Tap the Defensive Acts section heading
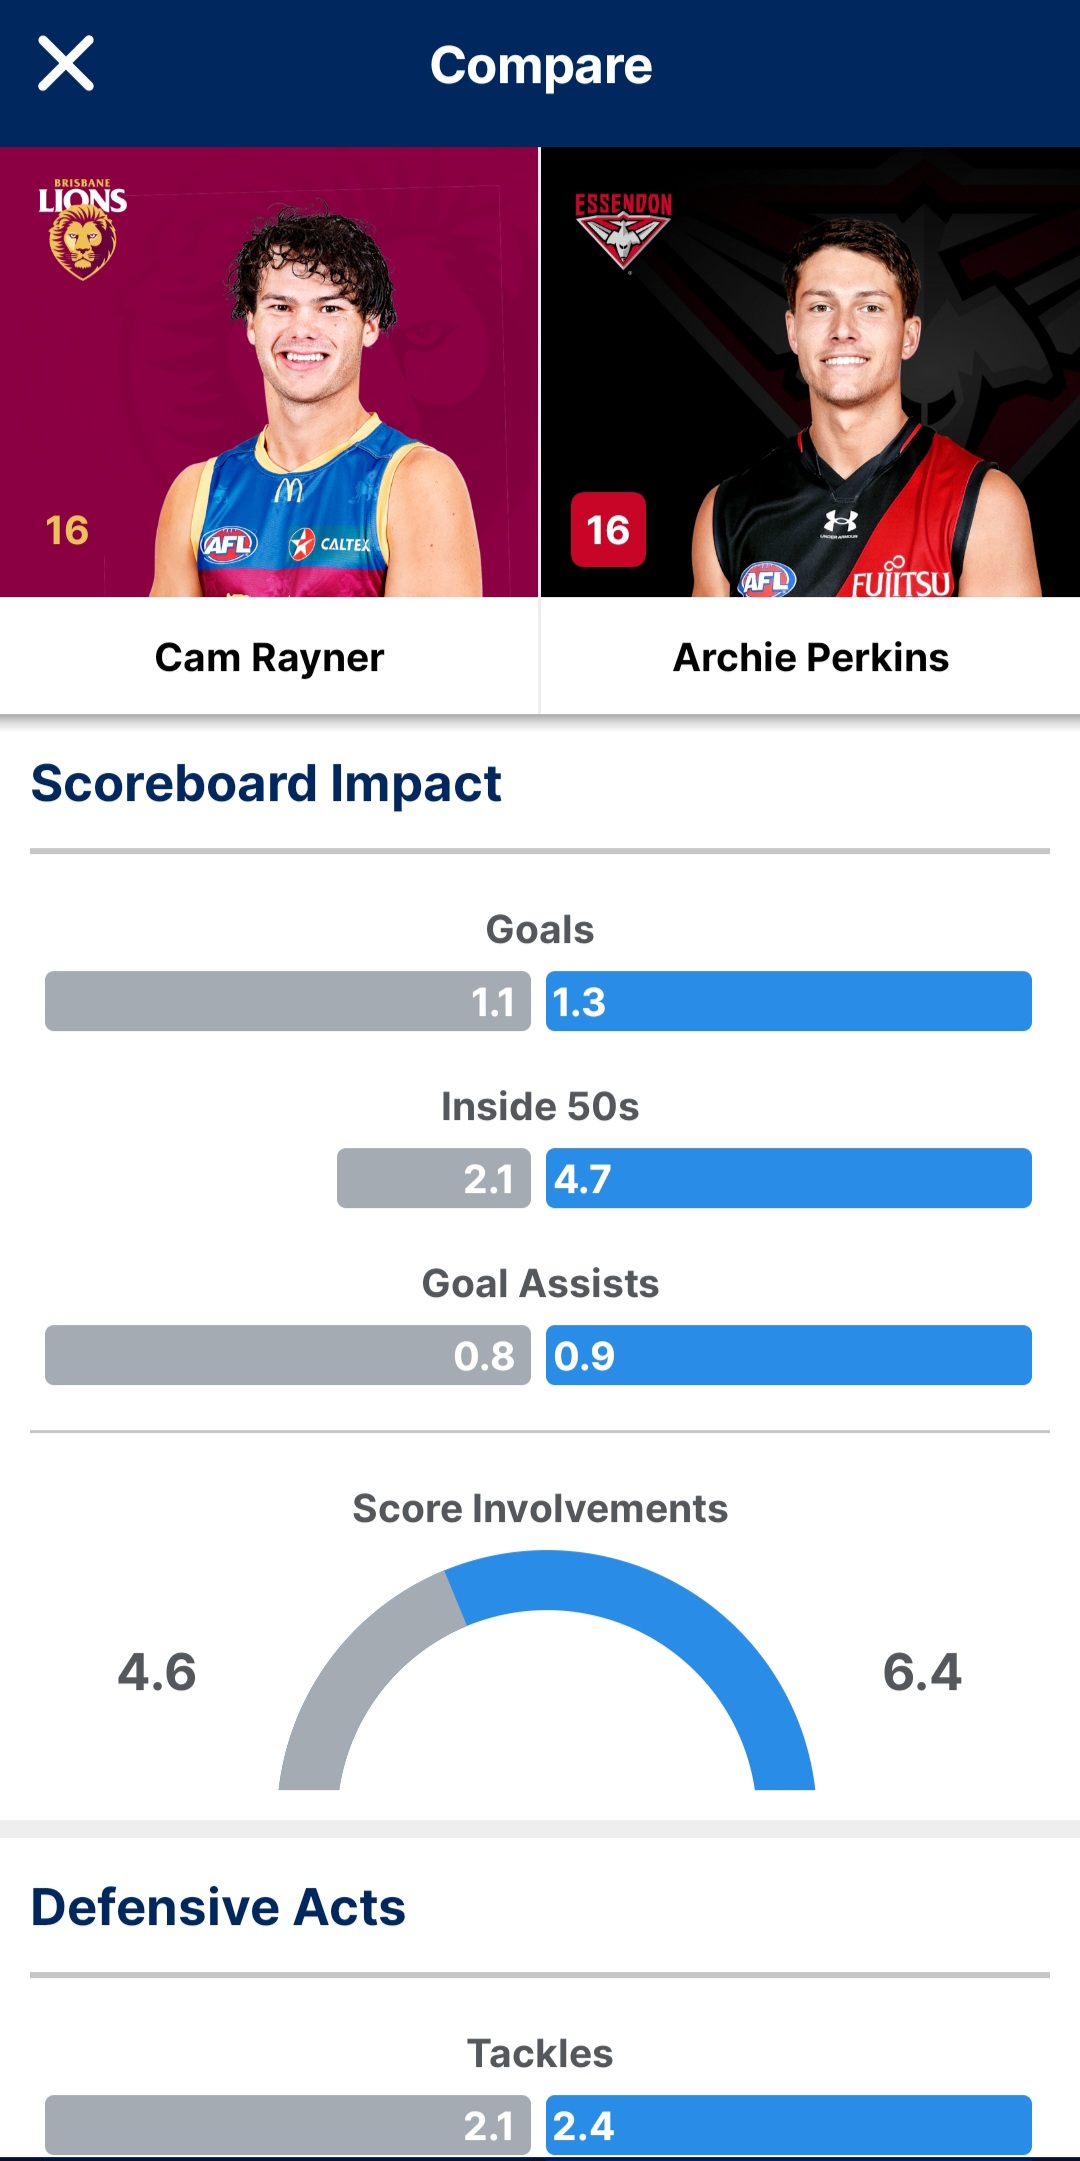This screenshot has width=1080, height=2161. pos(218,1907)
